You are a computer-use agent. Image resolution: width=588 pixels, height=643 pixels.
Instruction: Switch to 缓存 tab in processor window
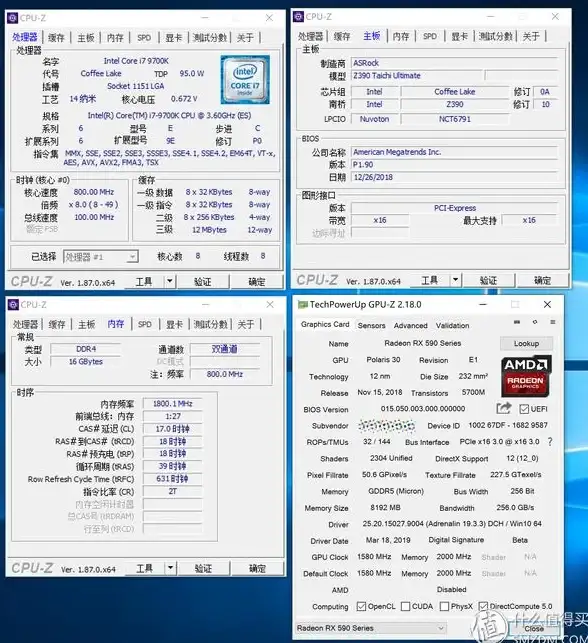(x=56, y=38)
